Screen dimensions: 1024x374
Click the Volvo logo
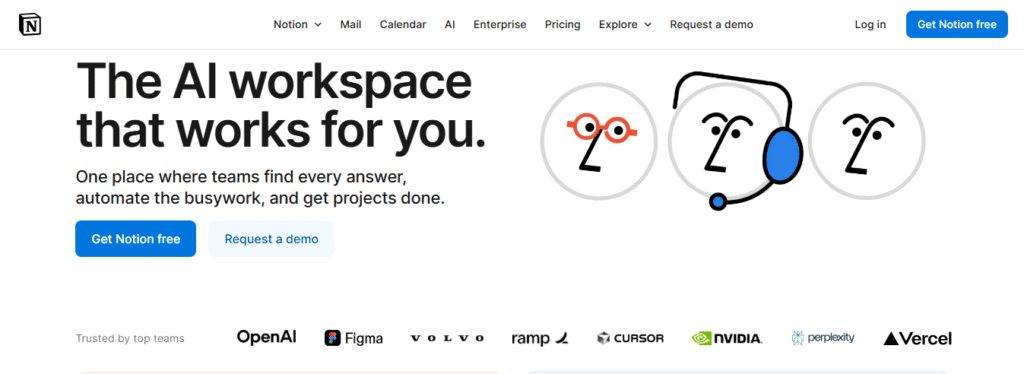point(447,338)
